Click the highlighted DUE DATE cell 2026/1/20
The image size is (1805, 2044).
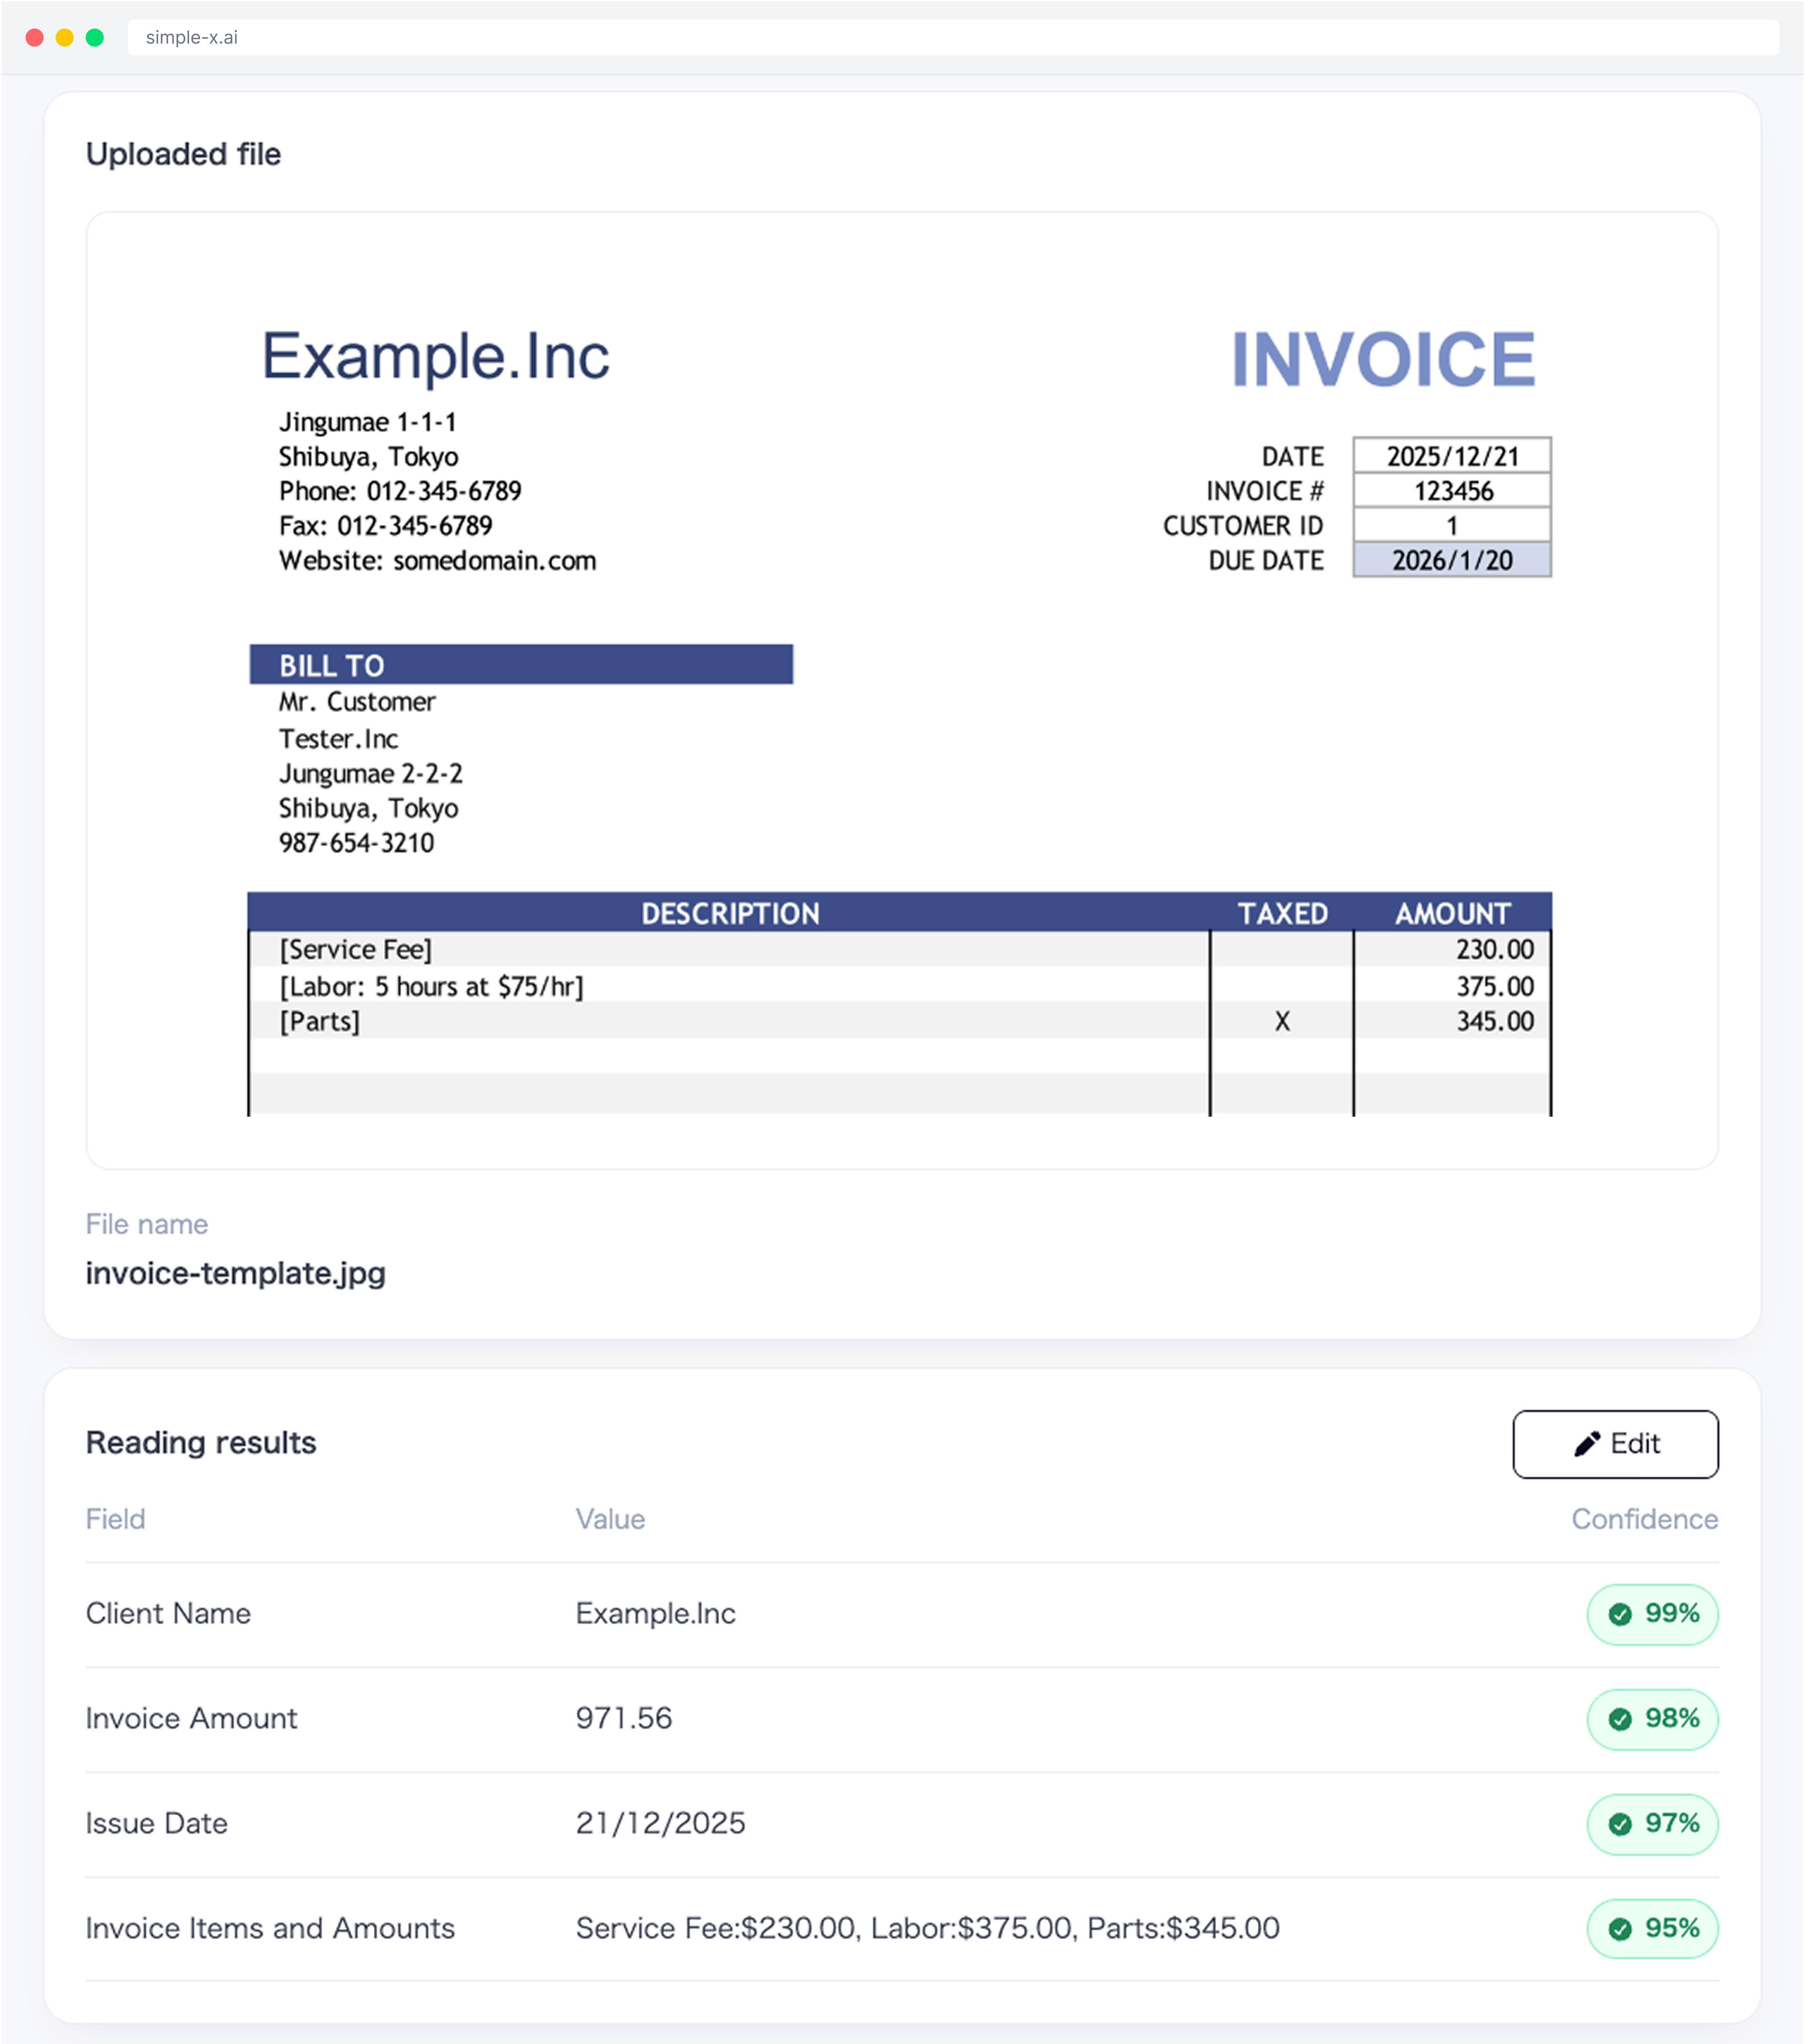1451,560
